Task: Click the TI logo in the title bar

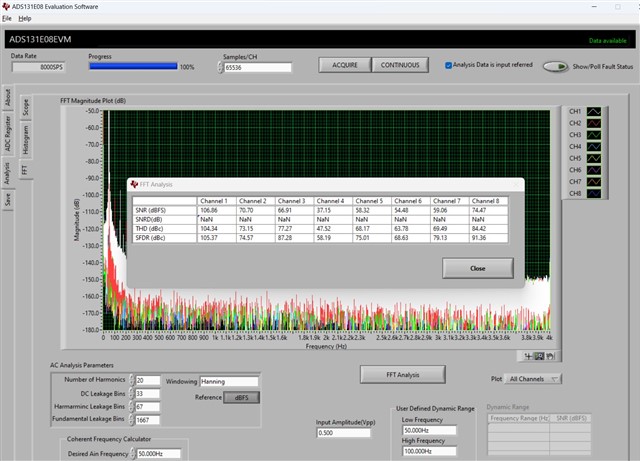Action: pyautogui.click(x=6, y=7)
